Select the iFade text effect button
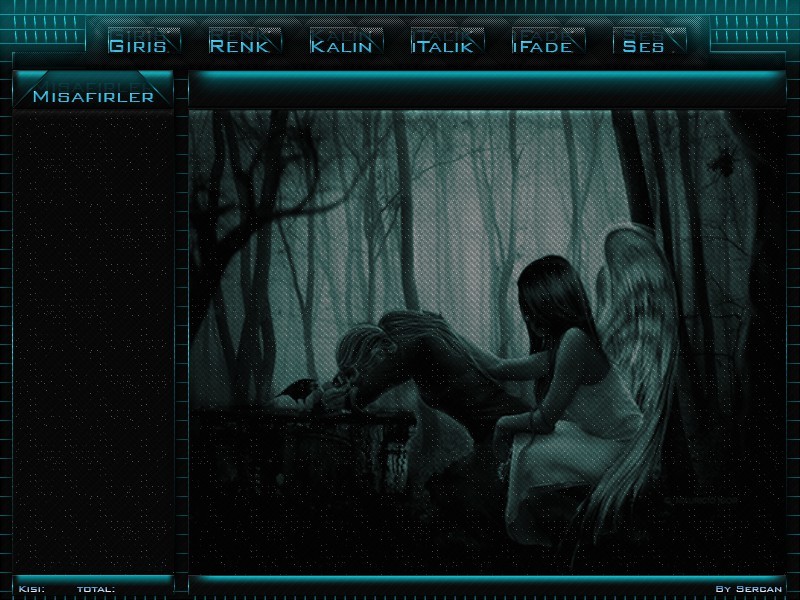 tap(548, 41)
